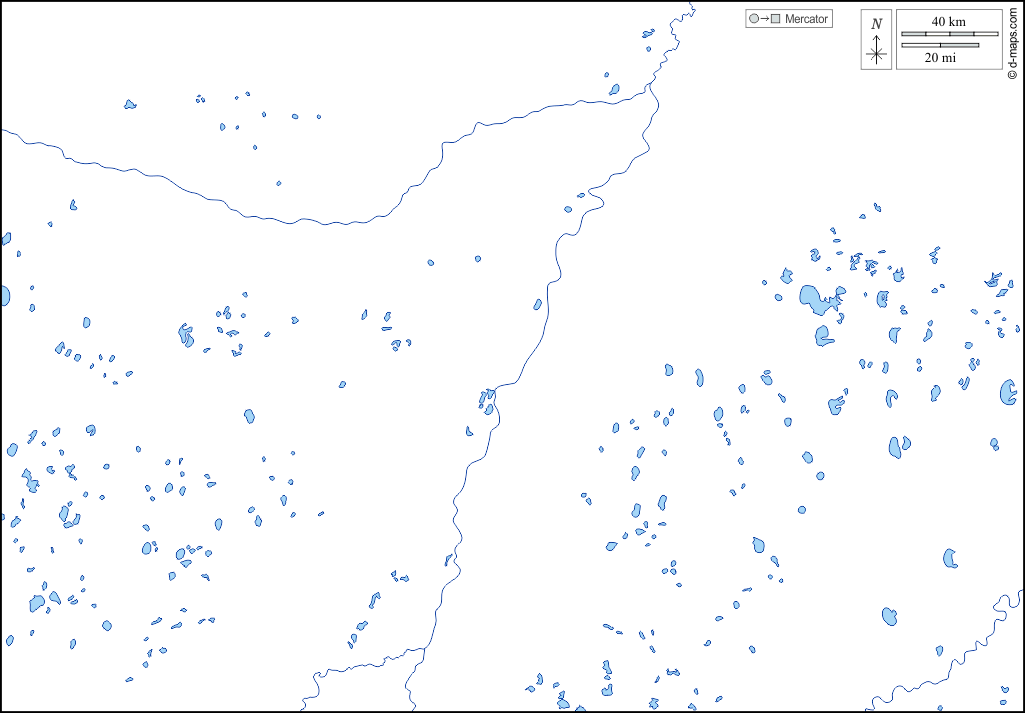
Task: Click the Mercator projection label
Action: coord(806,19)
